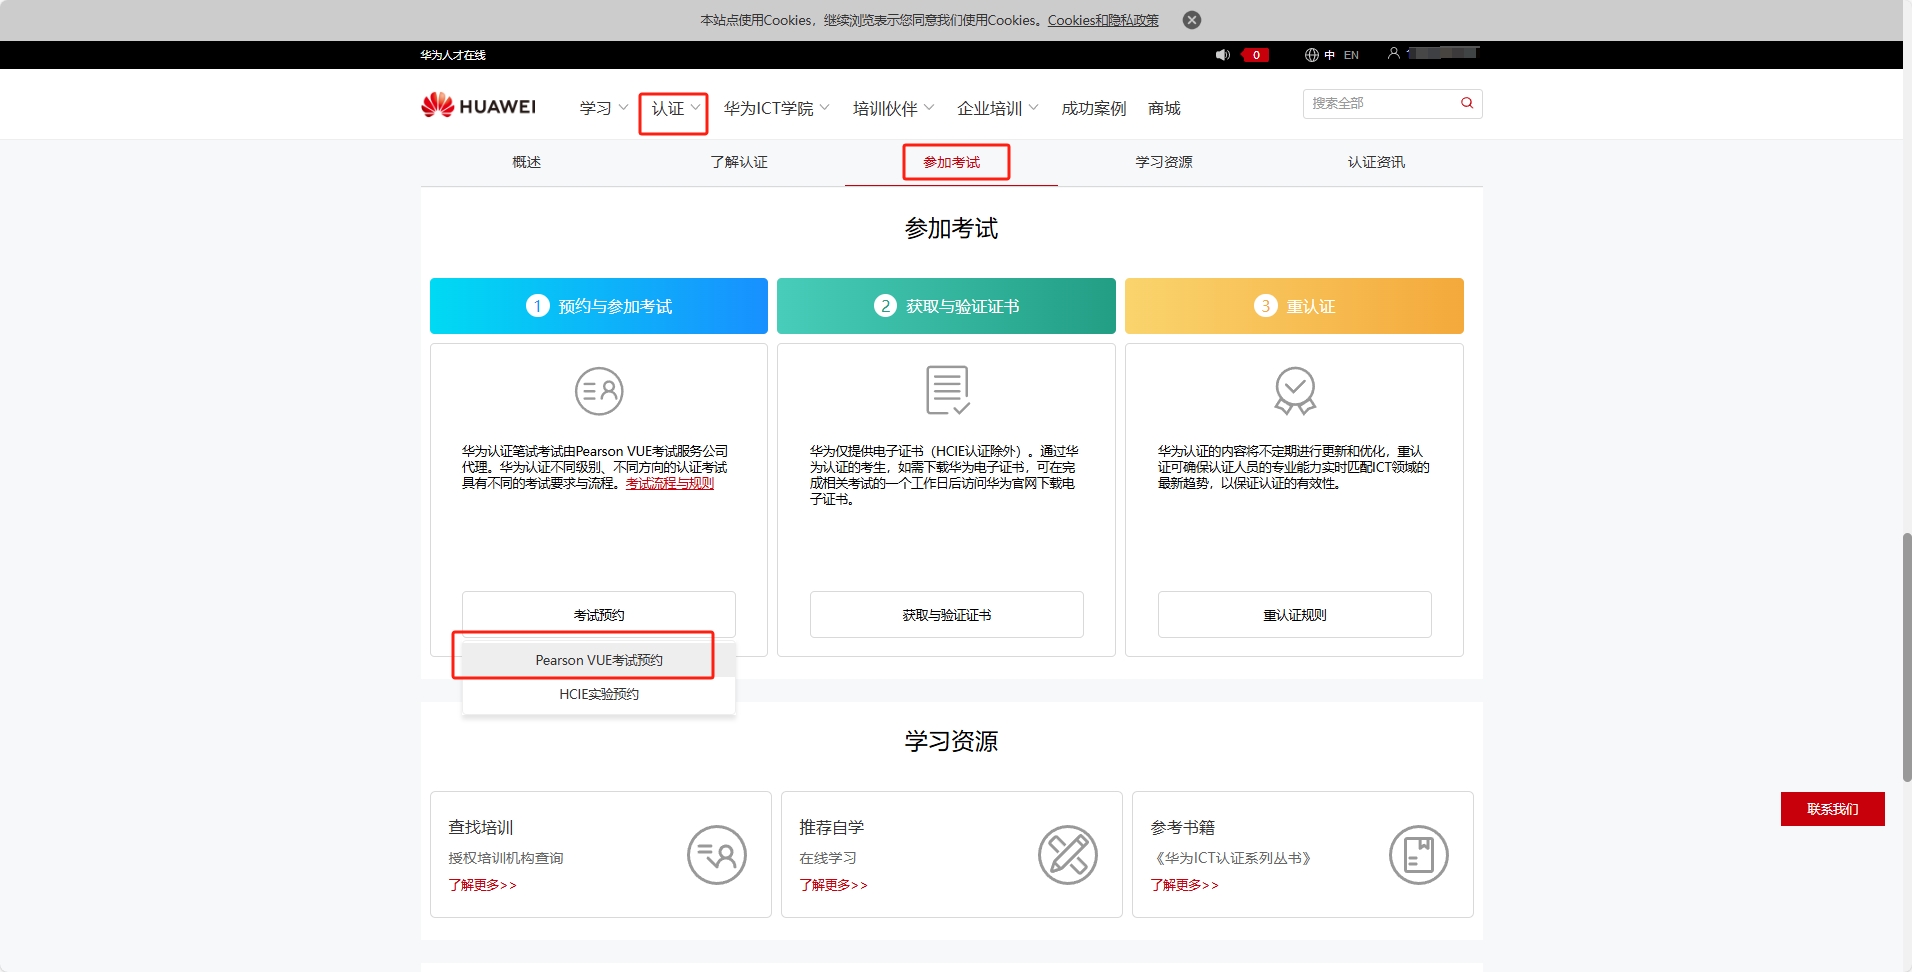Open 了解更多 under 推荐自学
Viewport: 1912px width, 972px height.
[x=834, y=885]
